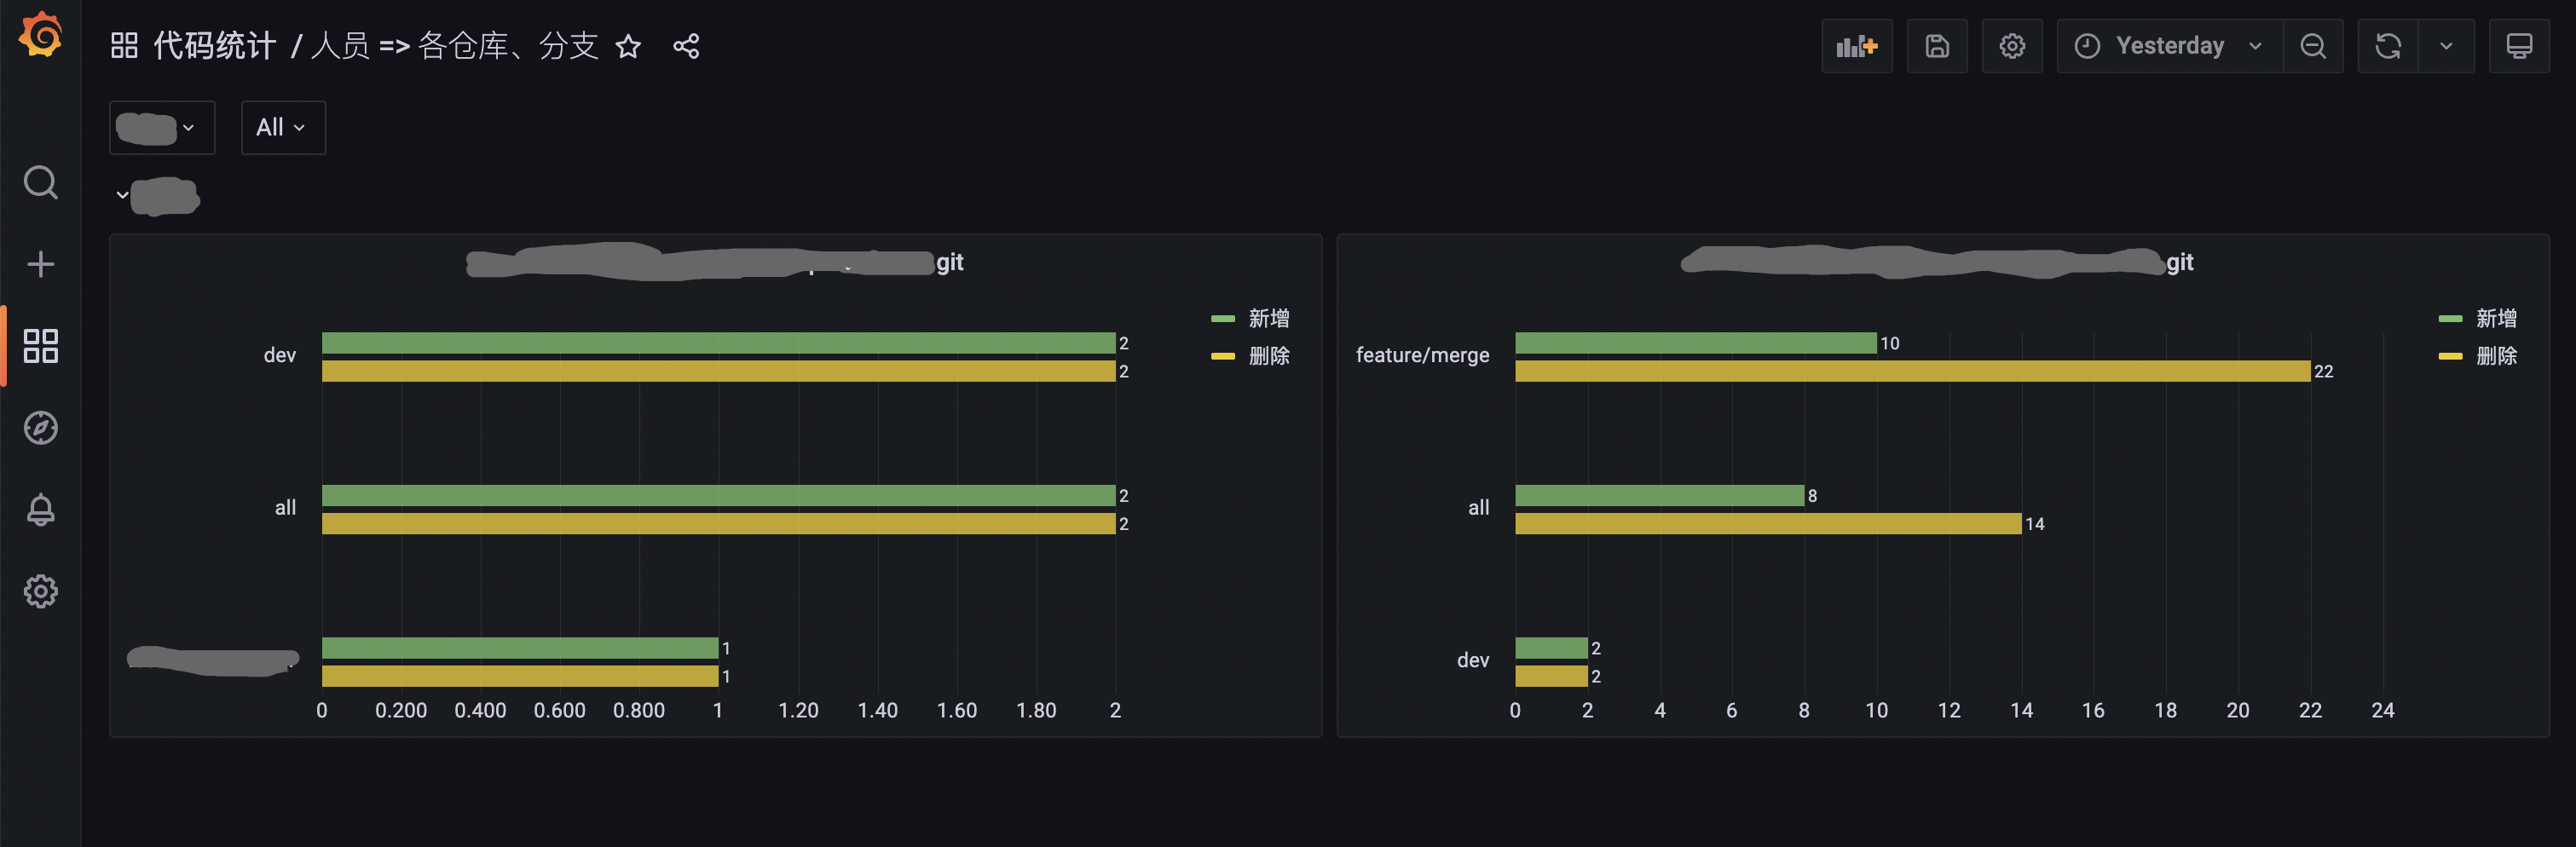Open the right panel title ending in git

tap(1938, 262)
